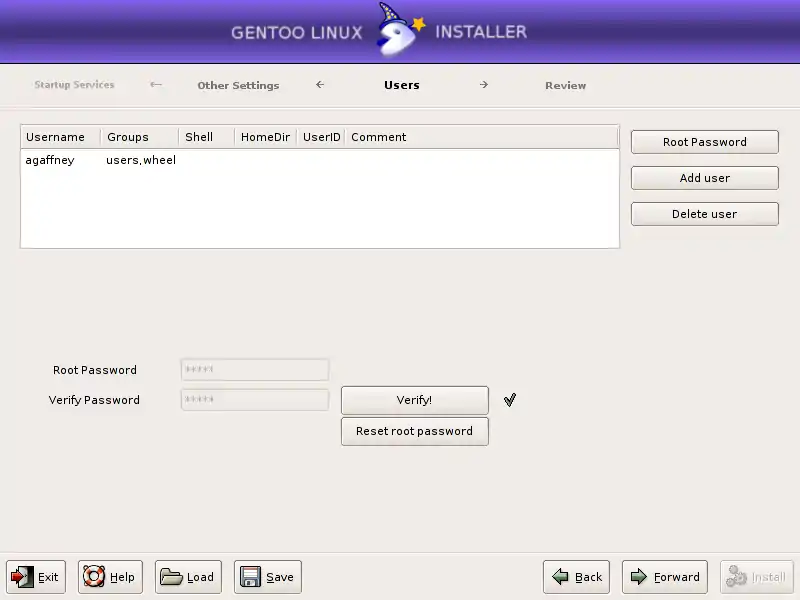Focus the Root Password field
This screenshot has height=600, width=800.
pos(254,370)
